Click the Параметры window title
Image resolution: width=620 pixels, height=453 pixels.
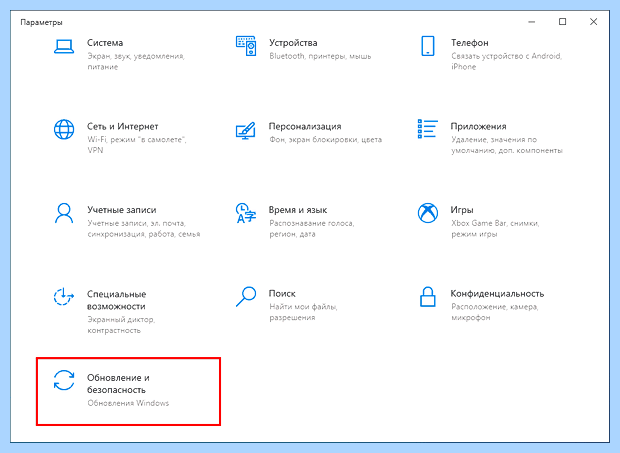coord(42,22)
